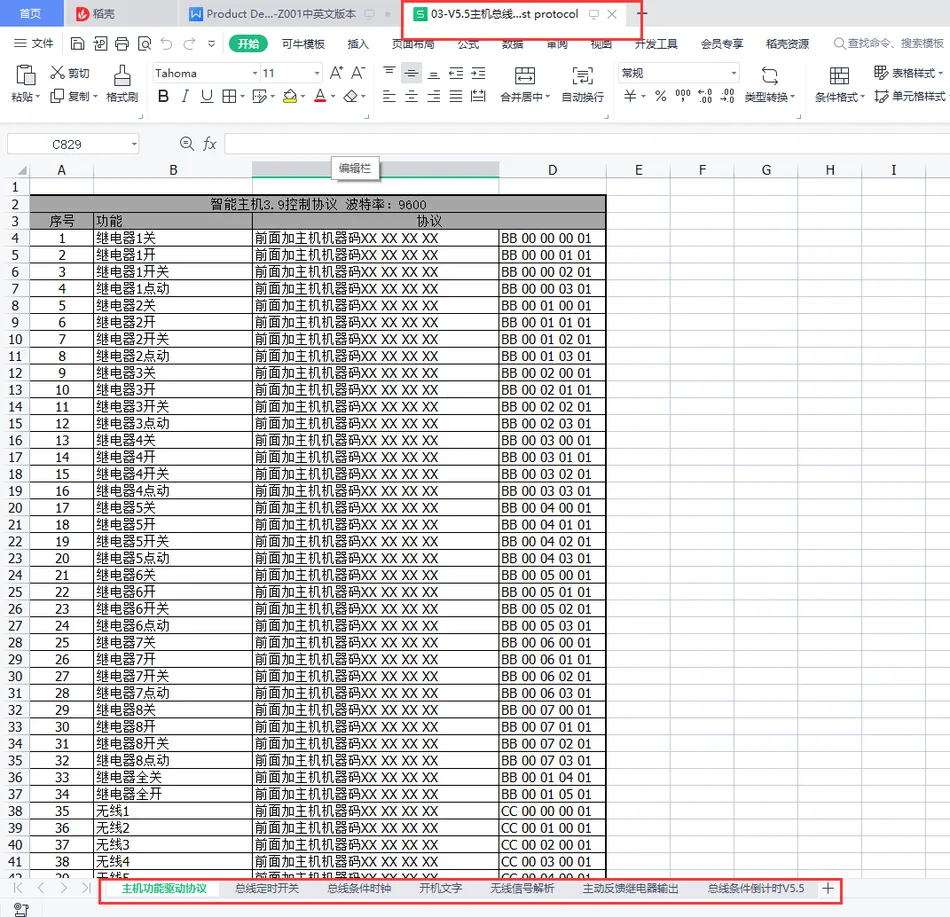
Task: Switch to the Product De... Z001 document tab
Action: click(281, 14)
